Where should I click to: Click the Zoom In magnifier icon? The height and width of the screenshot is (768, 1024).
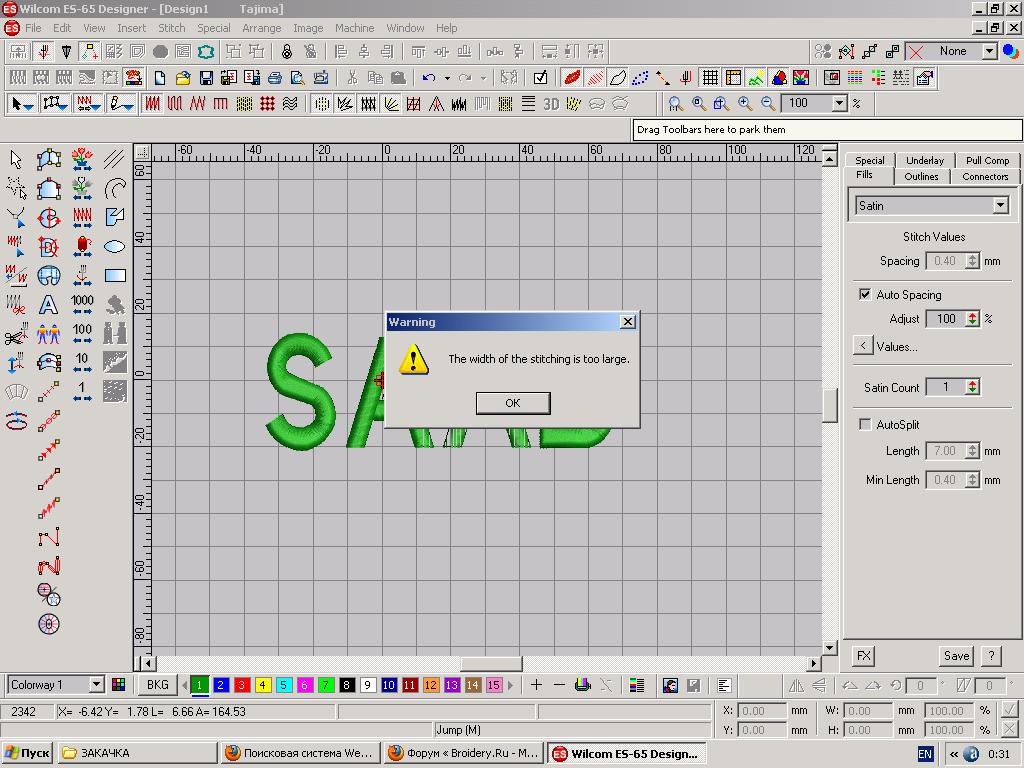coord(745,103)
